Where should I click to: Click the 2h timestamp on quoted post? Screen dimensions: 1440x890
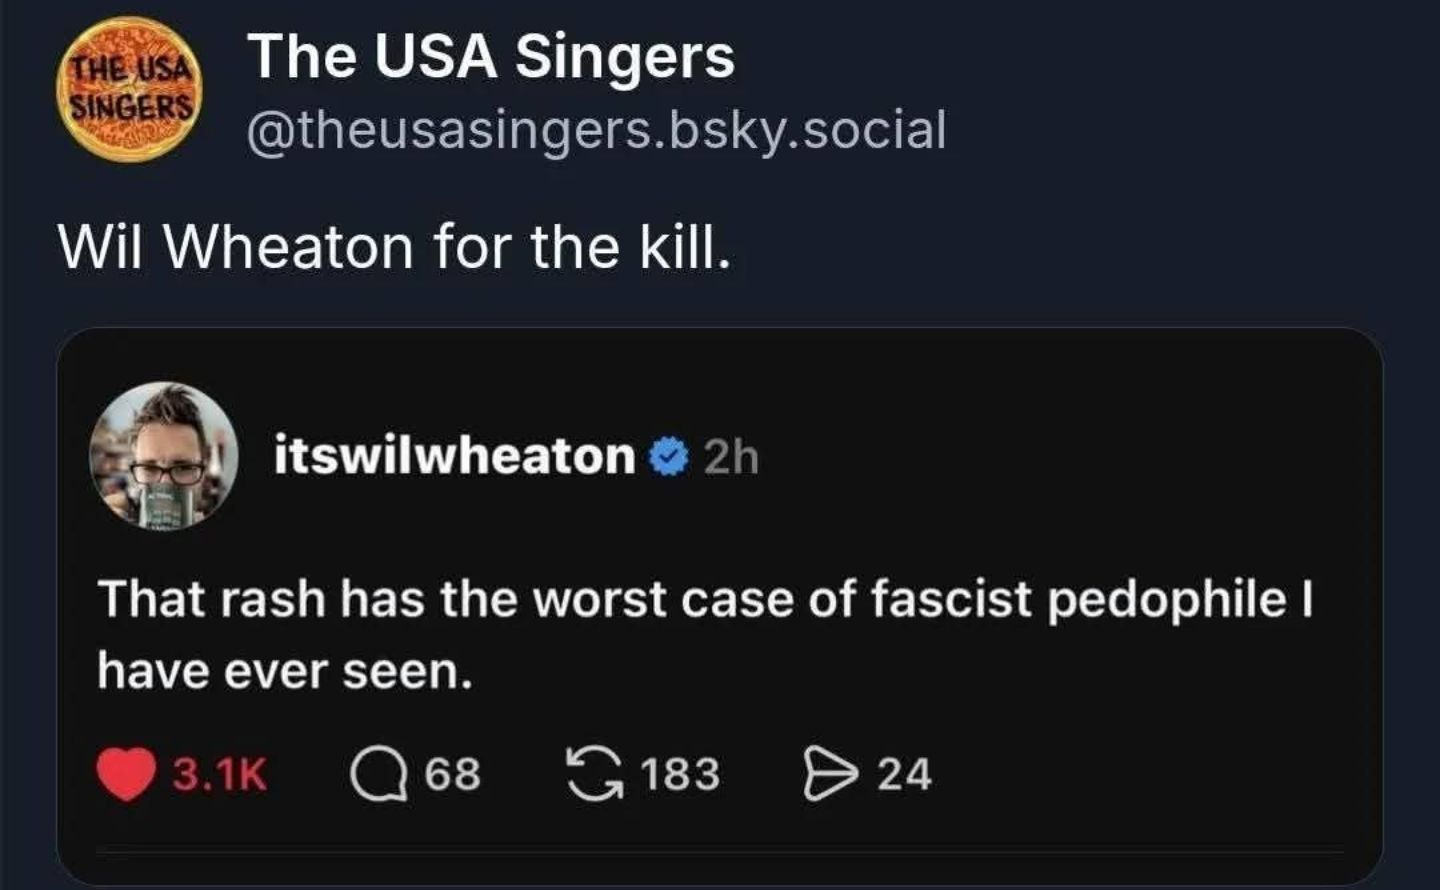coord(731,458)
